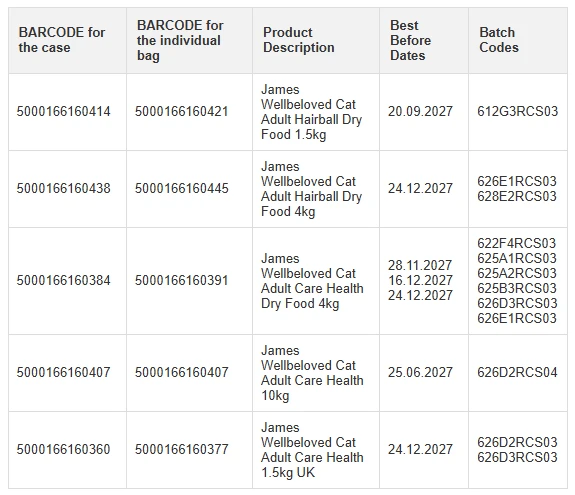Select batch code 622F4RCS03

(517, 243)
